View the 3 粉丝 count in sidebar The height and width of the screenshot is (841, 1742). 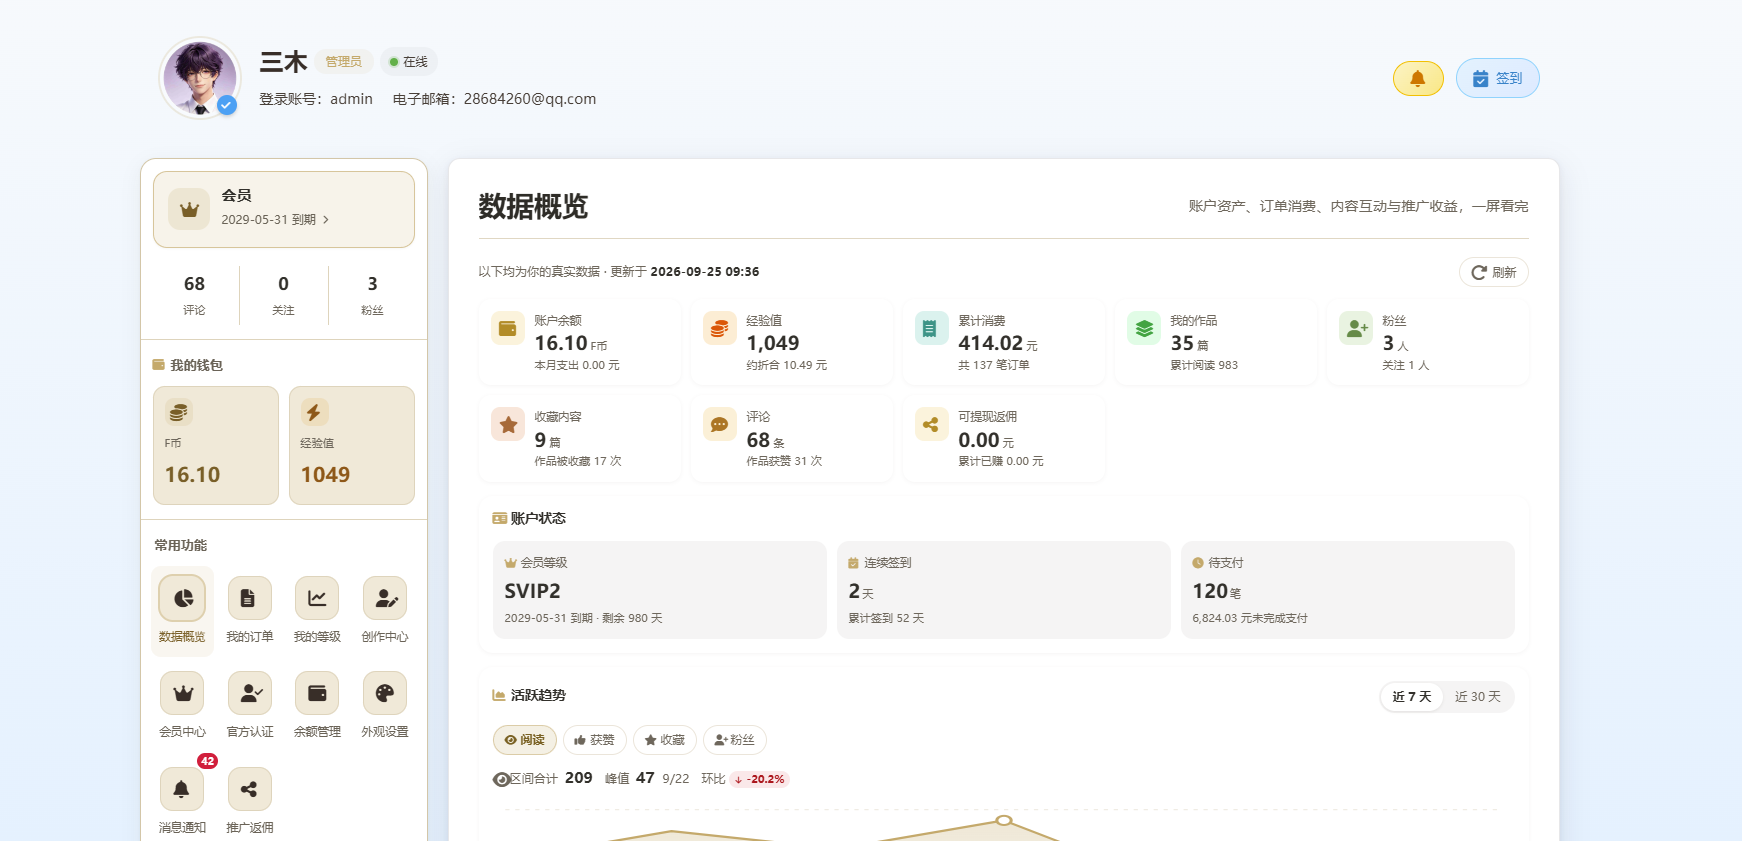click(373, 295)
